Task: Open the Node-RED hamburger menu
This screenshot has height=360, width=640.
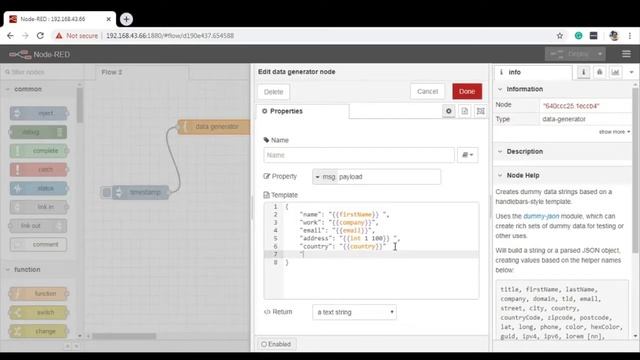Action: (x=626, y=54)
